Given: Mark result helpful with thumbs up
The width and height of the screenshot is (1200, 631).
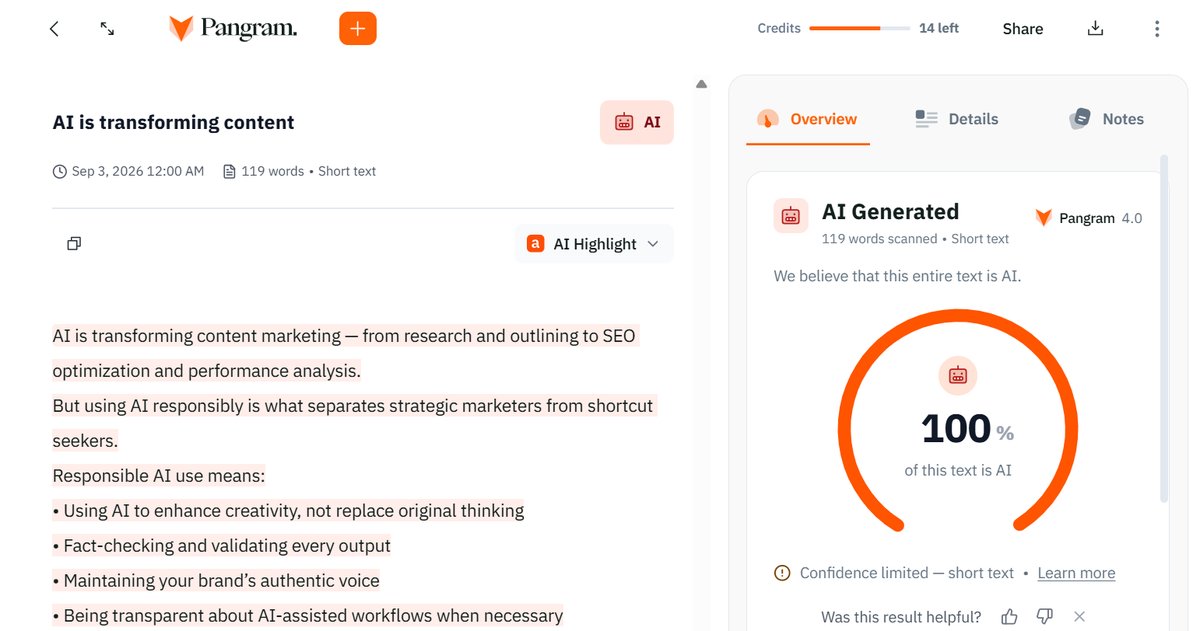Looking at the screenshot, I should 1009,617.
